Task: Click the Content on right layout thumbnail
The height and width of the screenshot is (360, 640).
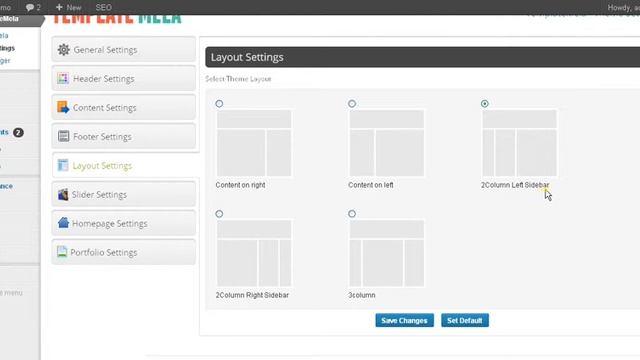Action: (254, 143)
